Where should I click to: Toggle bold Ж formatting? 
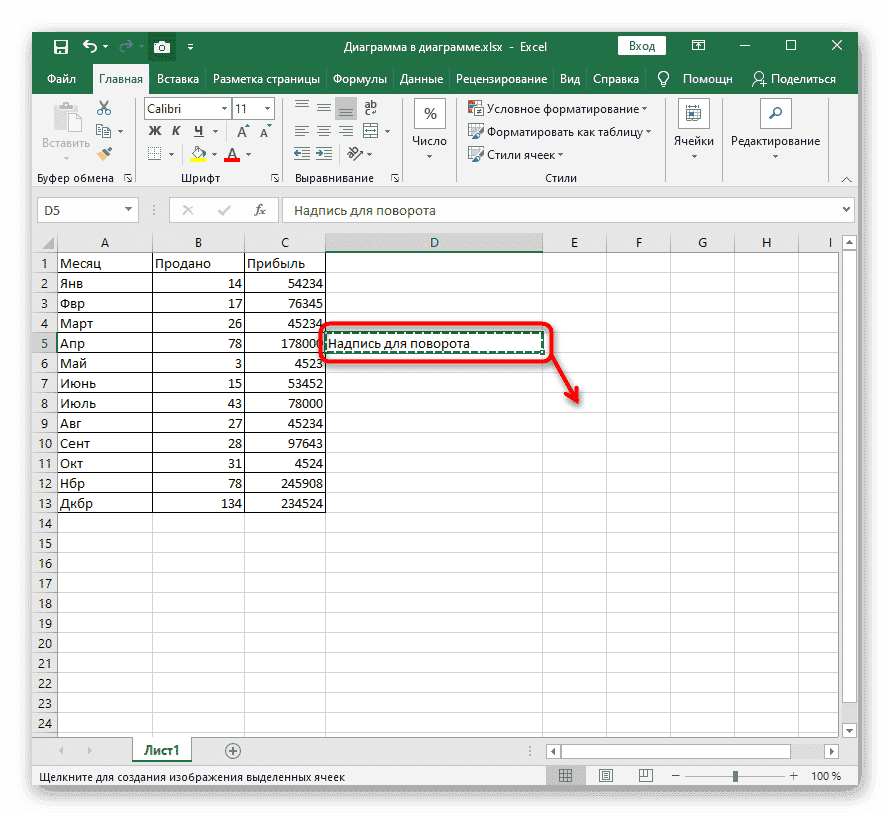coord(155,131)
